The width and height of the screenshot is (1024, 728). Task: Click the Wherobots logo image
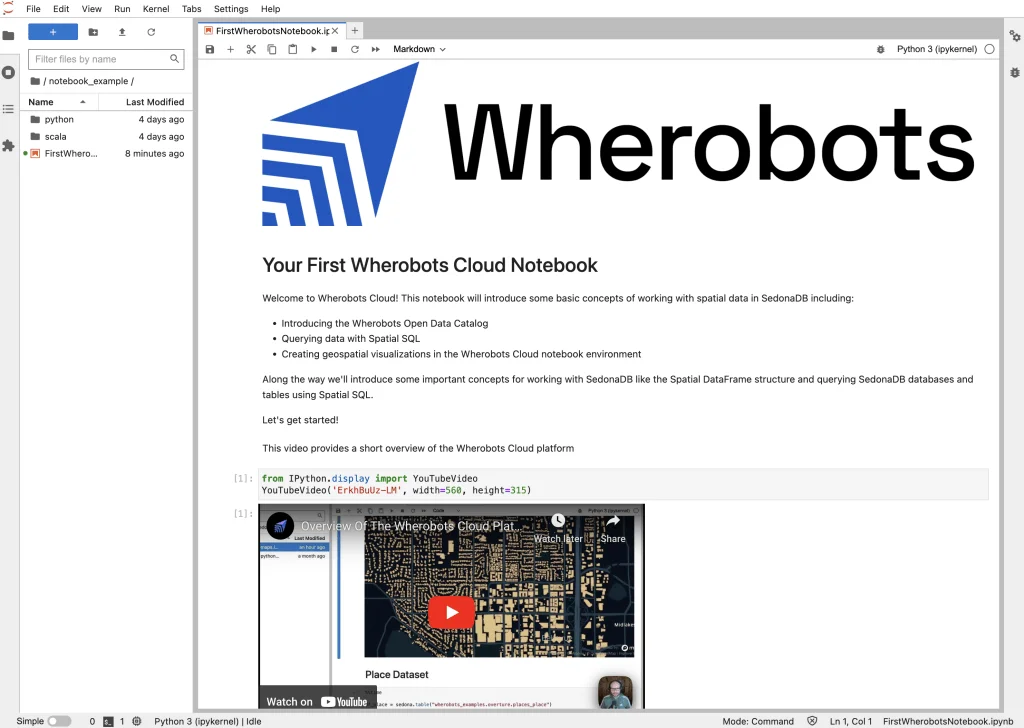[x=618, y=144]
